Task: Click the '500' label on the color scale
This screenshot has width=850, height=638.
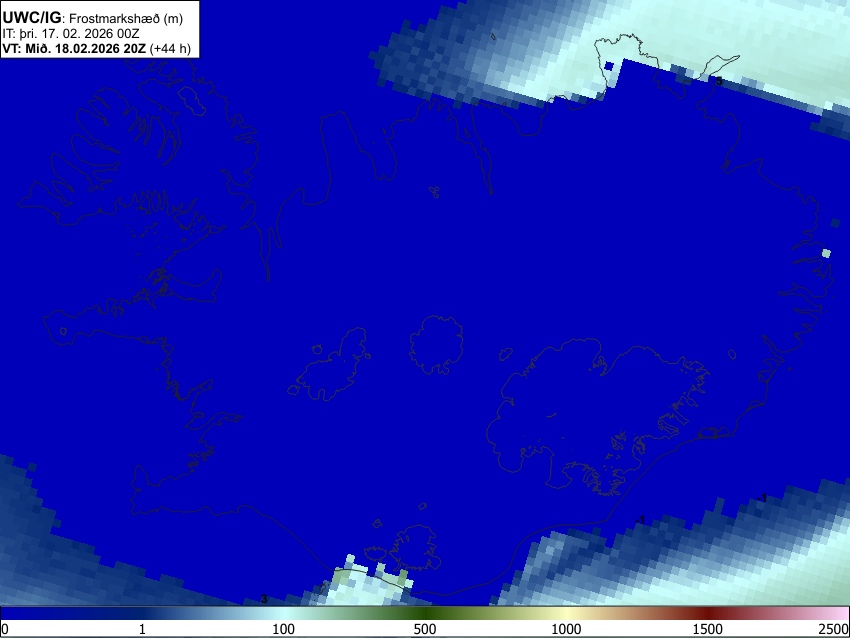Action: point(425,629)
